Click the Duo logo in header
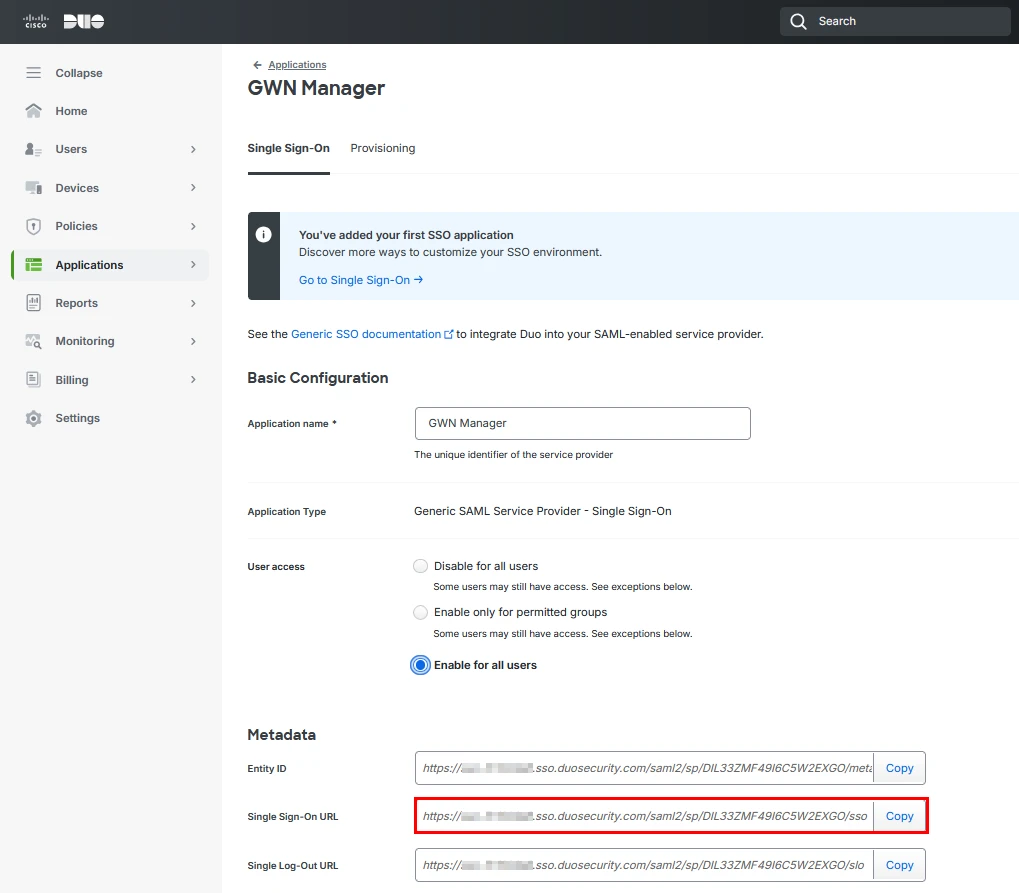The image size is (1019, 893). 84,21
